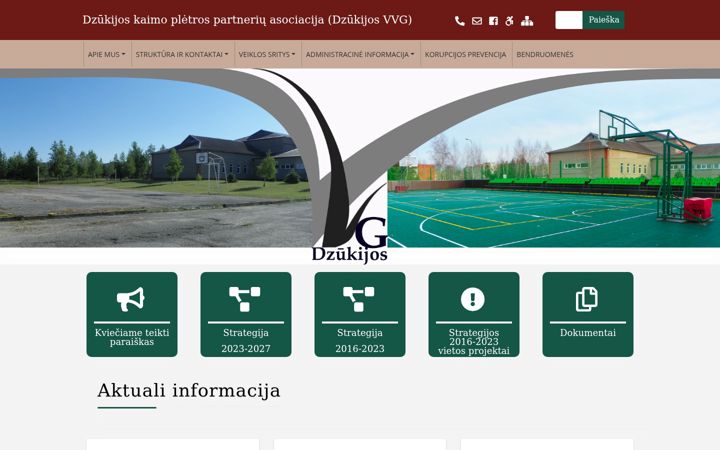This screenshot has height=450, width=720.
Task: Open Strategija 2016-2023 text link
Action: click(x=360, y=341)
